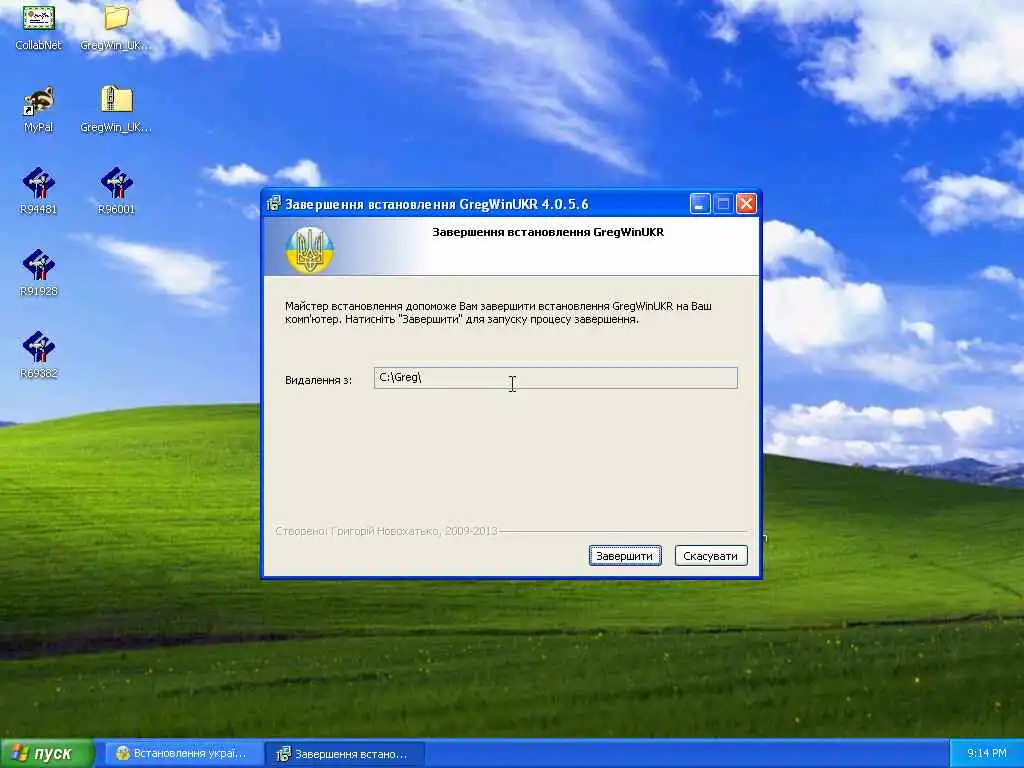Select the R96001 desktop icon
Viewport: 1024px width, 768px height.
pos(116,191)
